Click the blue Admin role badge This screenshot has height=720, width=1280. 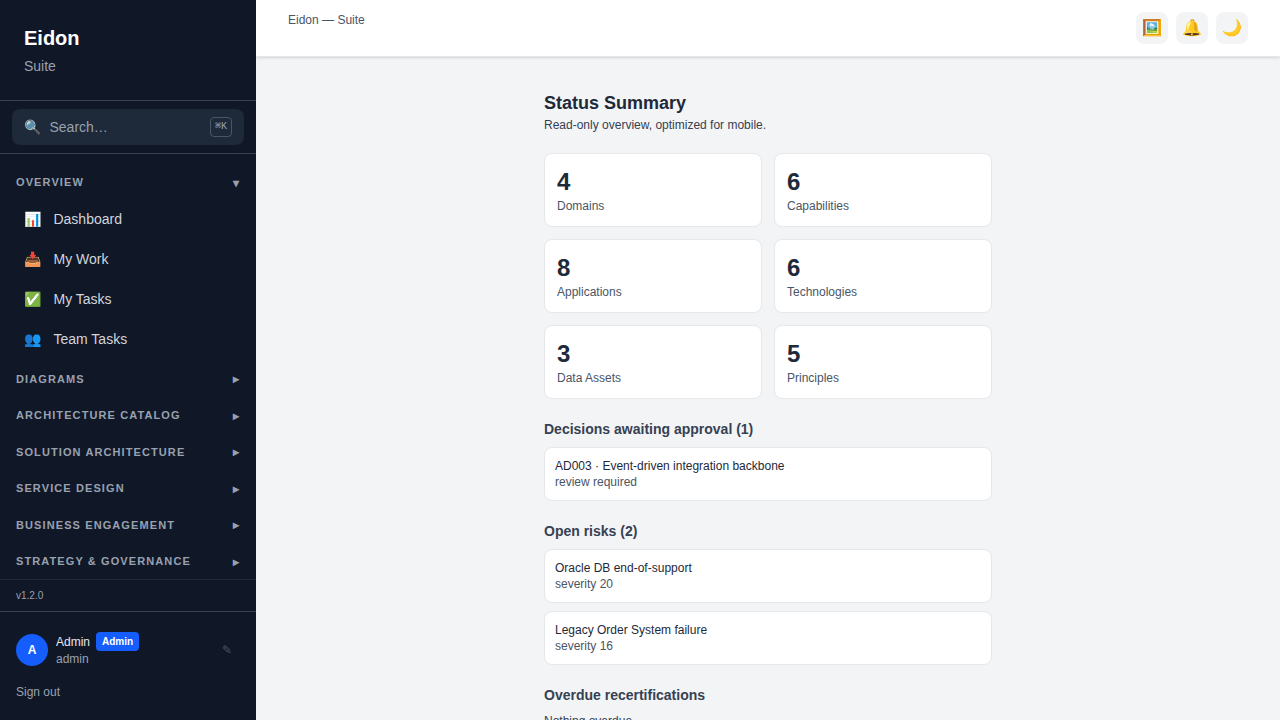(x=117, y=642)
